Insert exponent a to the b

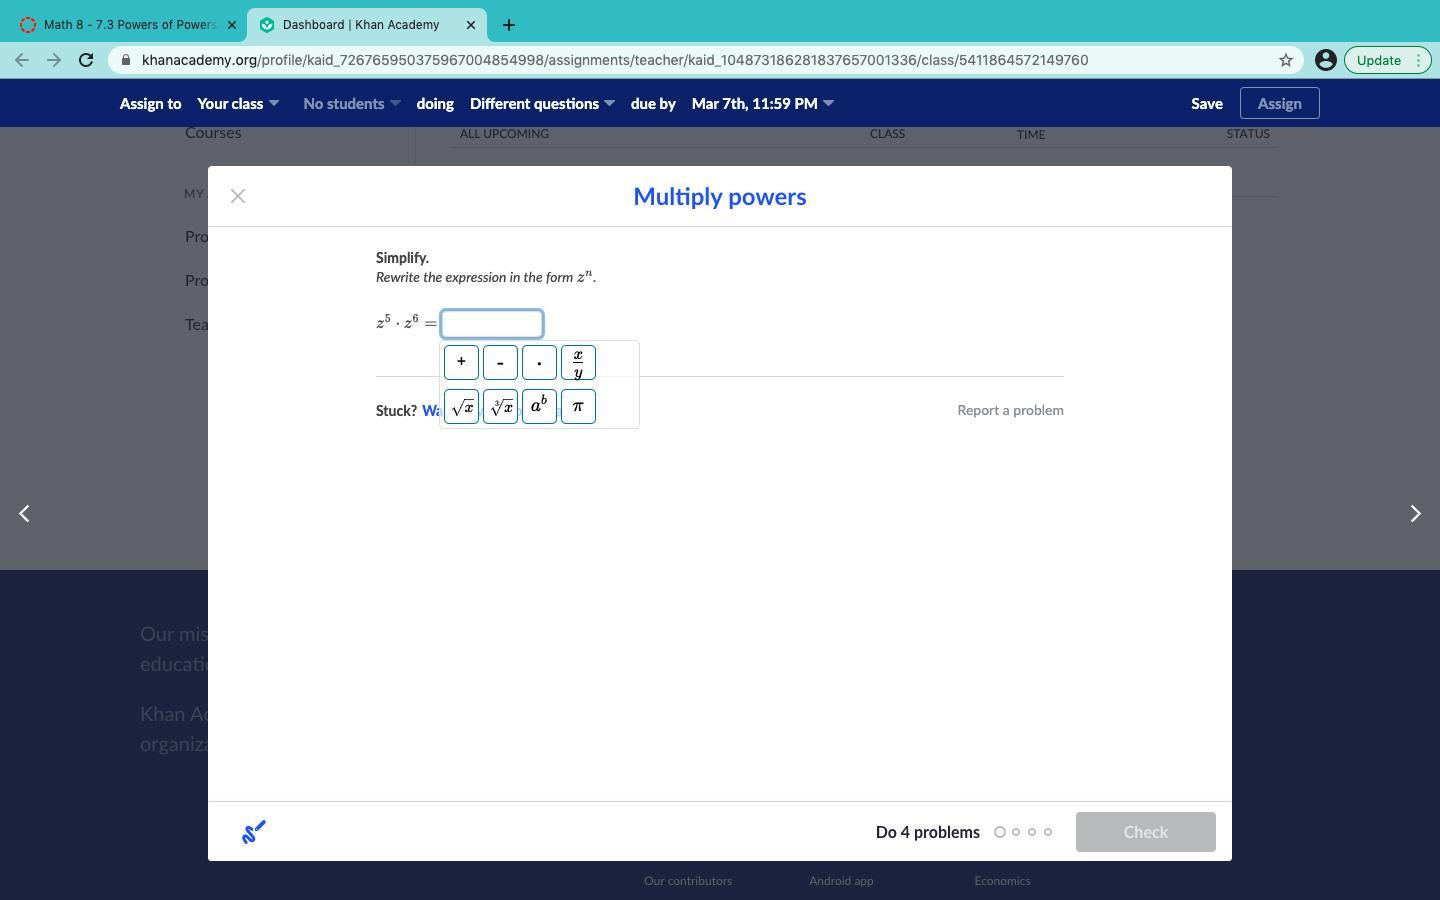click(x=539, y=406)
